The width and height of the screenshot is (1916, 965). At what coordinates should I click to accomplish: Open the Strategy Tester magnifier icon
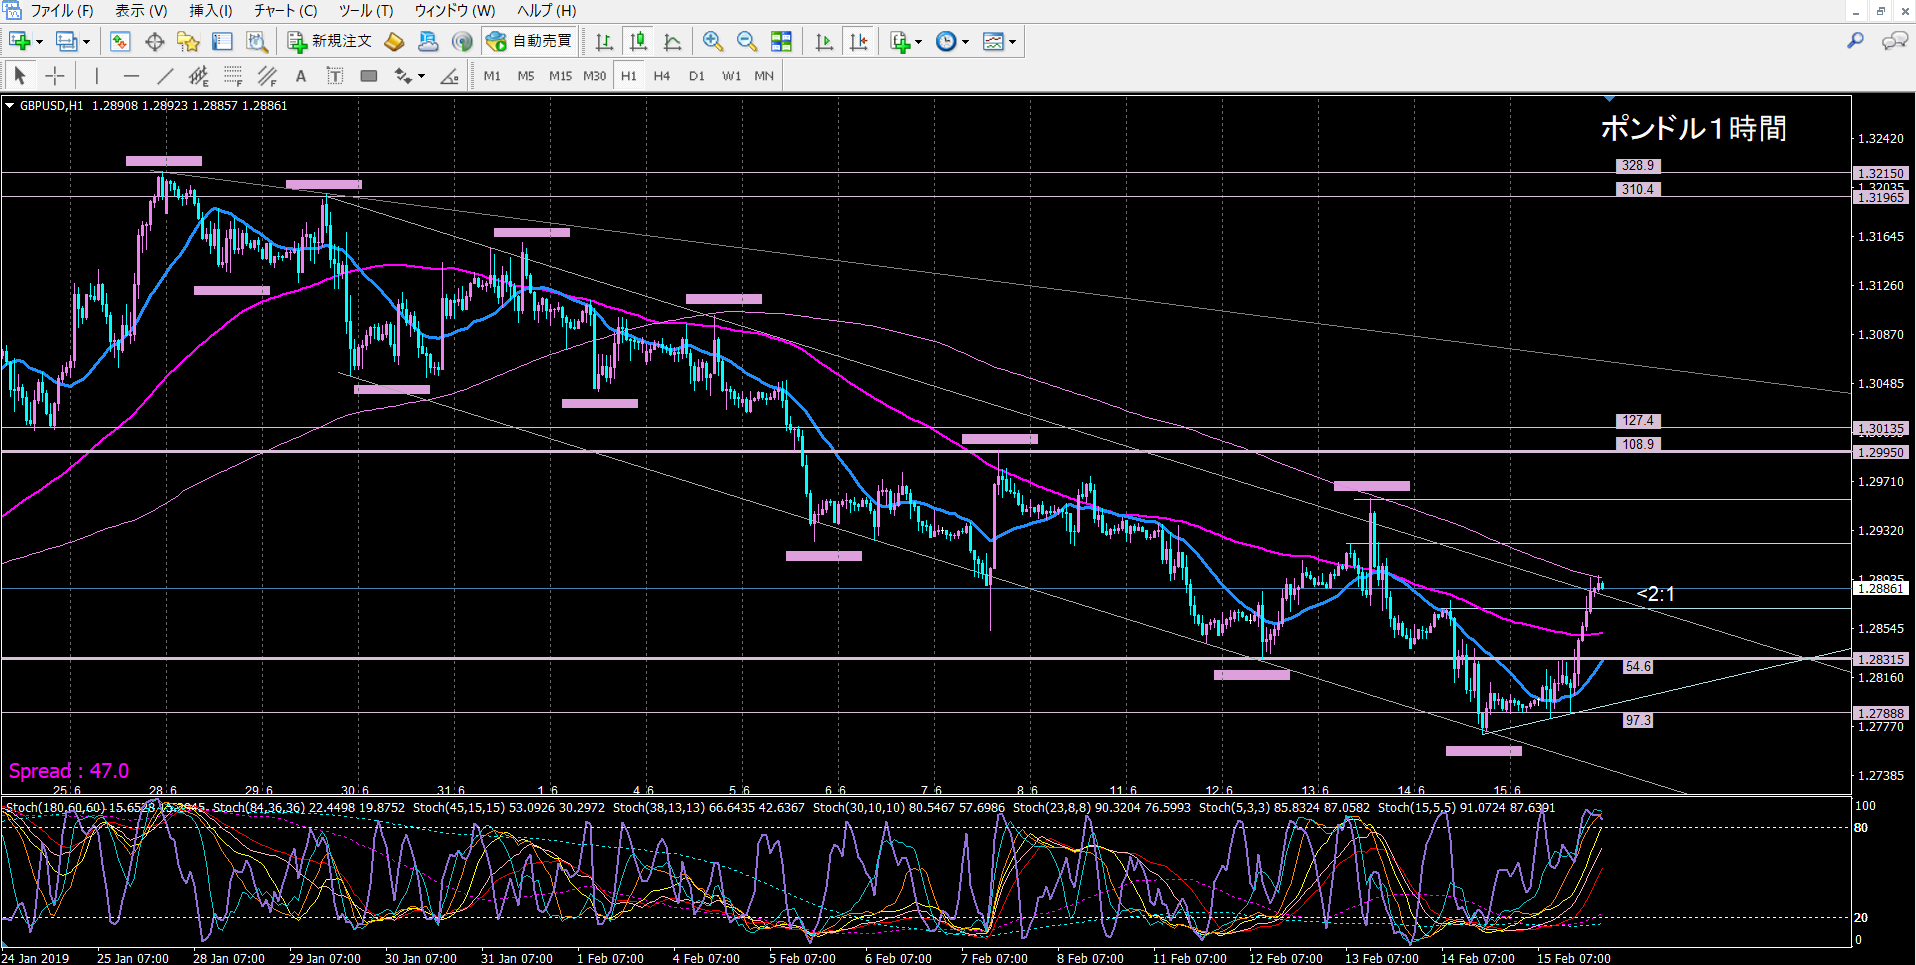click(x=257, y=41)
